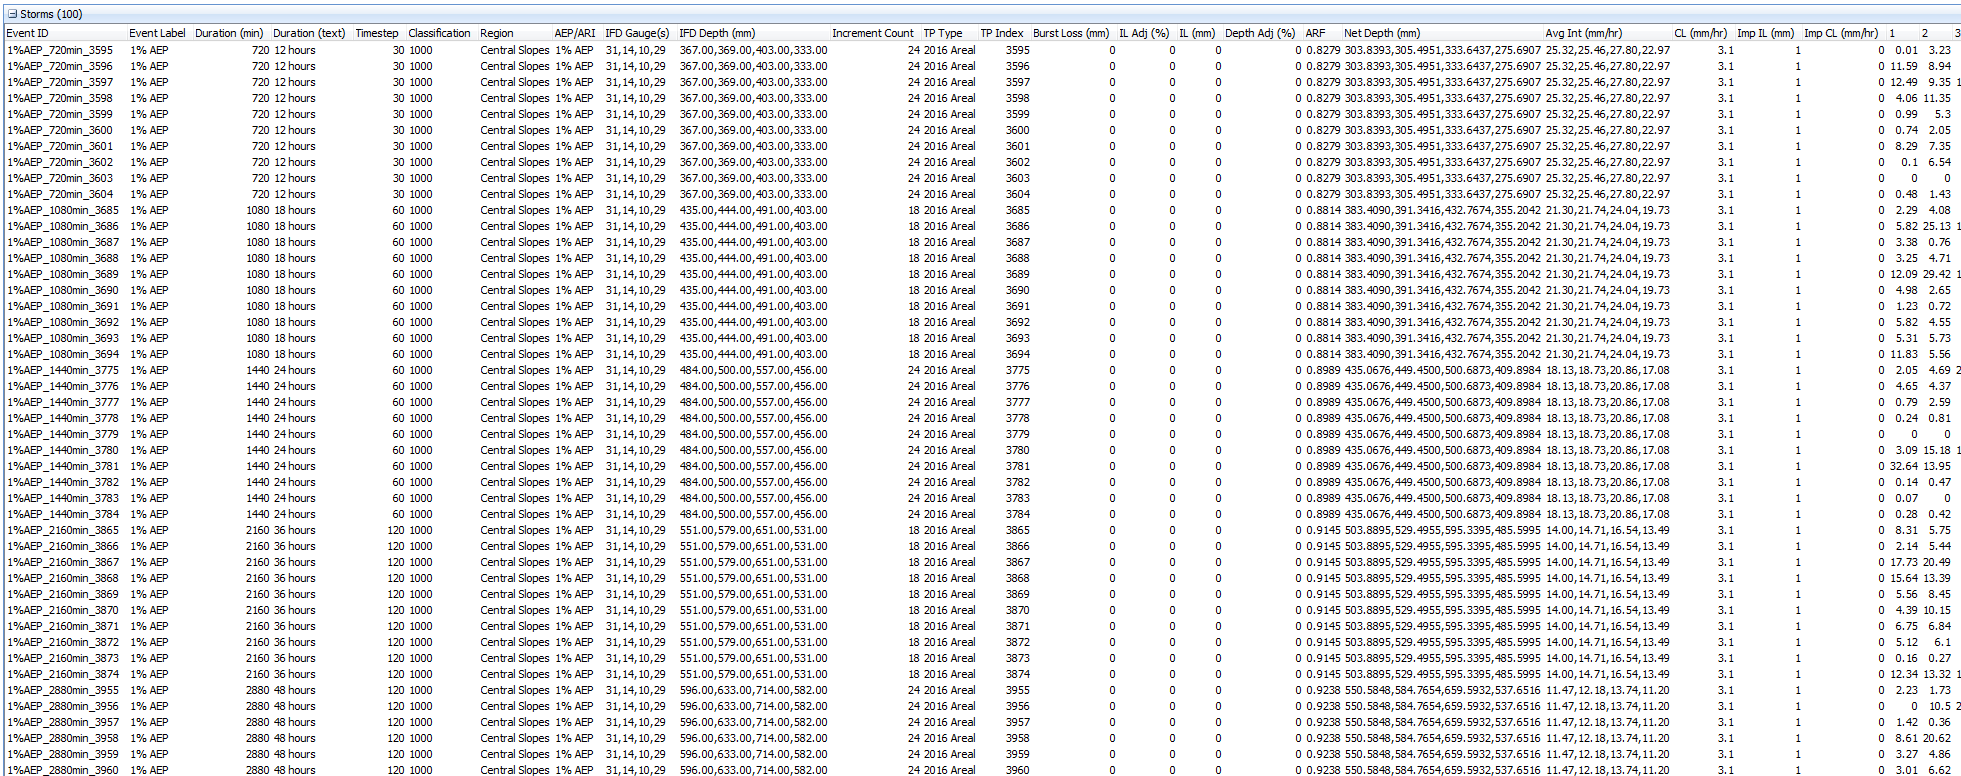The height and width of the screenshot is (776, 1961).
Task: Select the Increment Count column header
Action: [872, 33]
